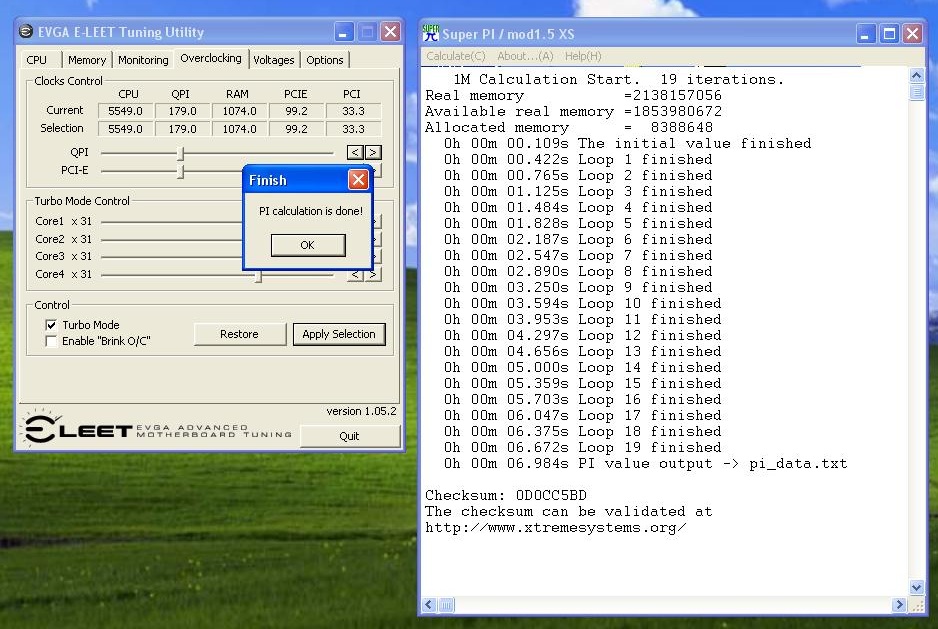
Task: Open About...(A) menu in Super PI
Action: (525, 56)
